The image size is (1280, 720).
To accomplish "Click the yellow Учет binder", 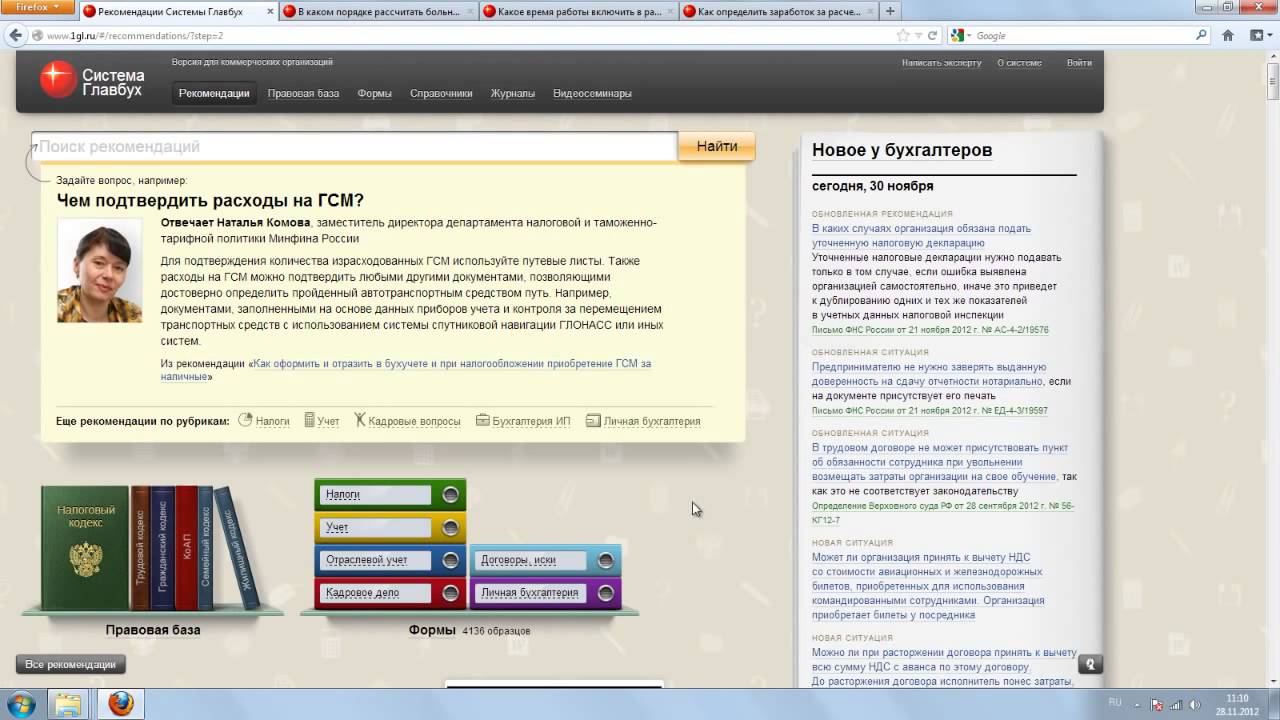I will click(390, 527).
